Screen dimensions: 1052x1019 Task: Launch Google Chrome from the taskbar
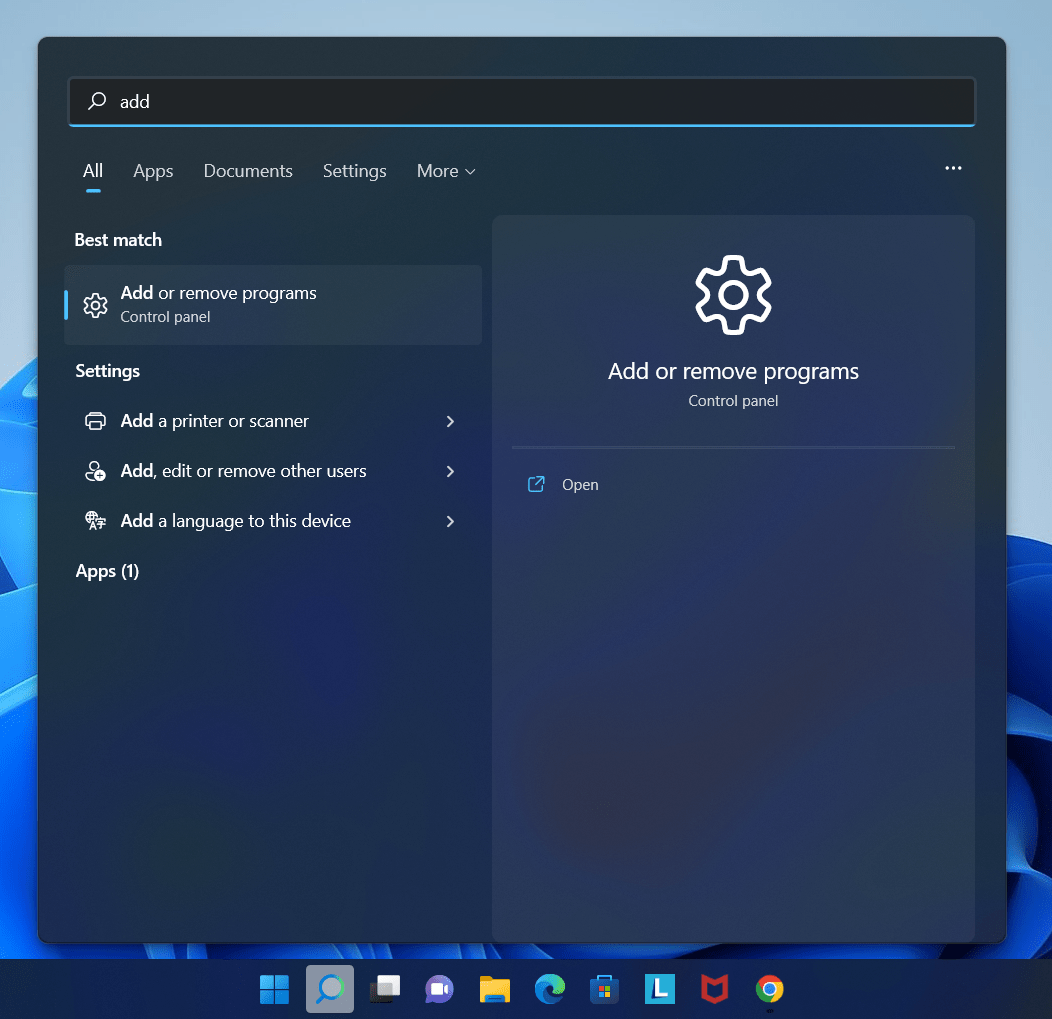point(769,988)
